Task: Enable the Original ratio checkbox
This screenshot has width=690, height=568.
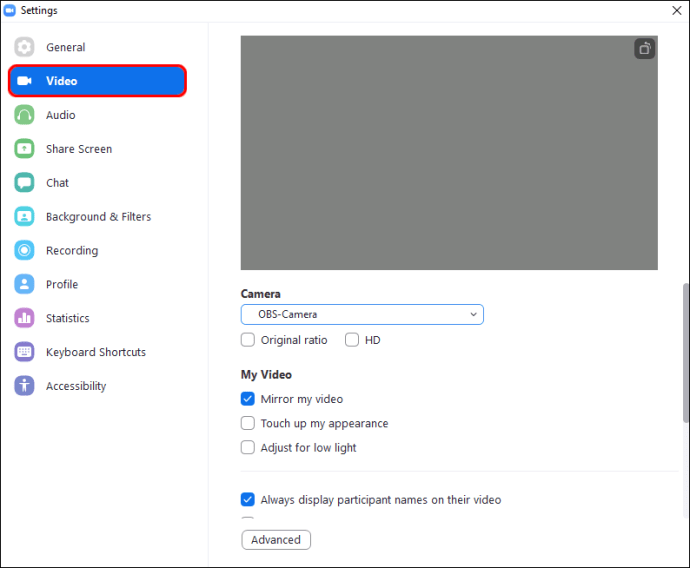Action: [248, 340]
